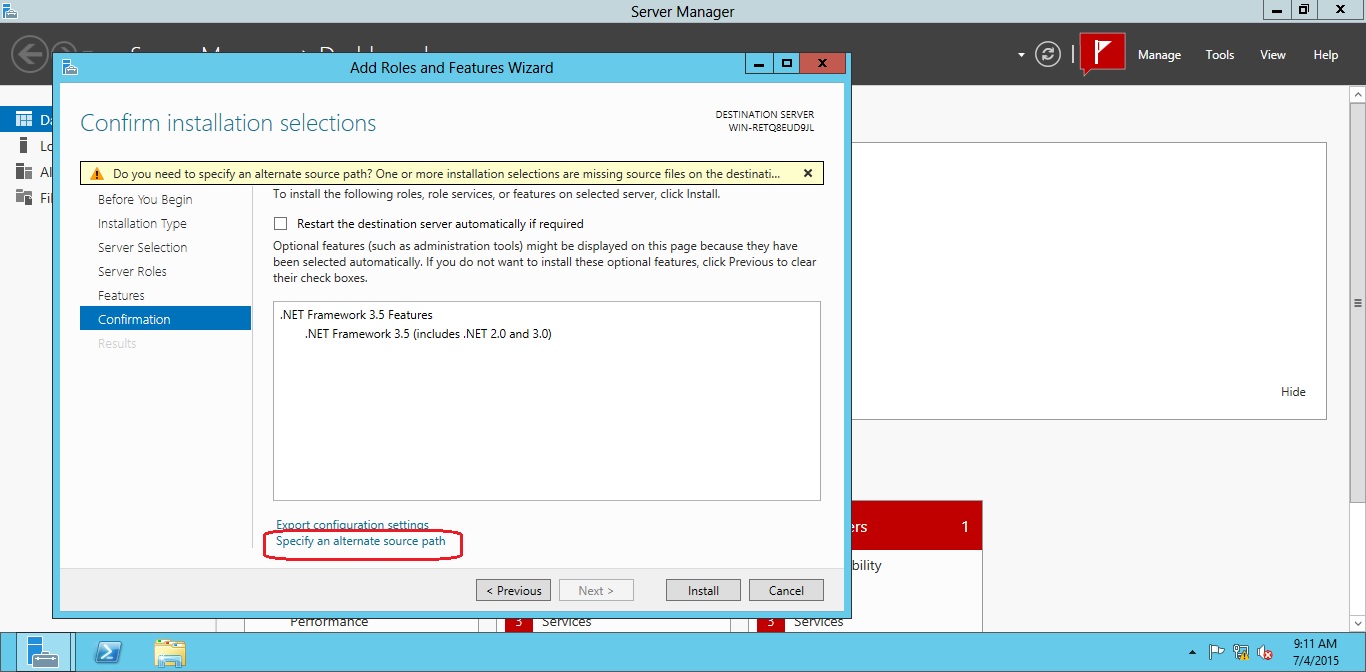This screenshot has height=672, width=1366.
Task: Open File Explorer from the taskbar
Action: tap(170, 651)
